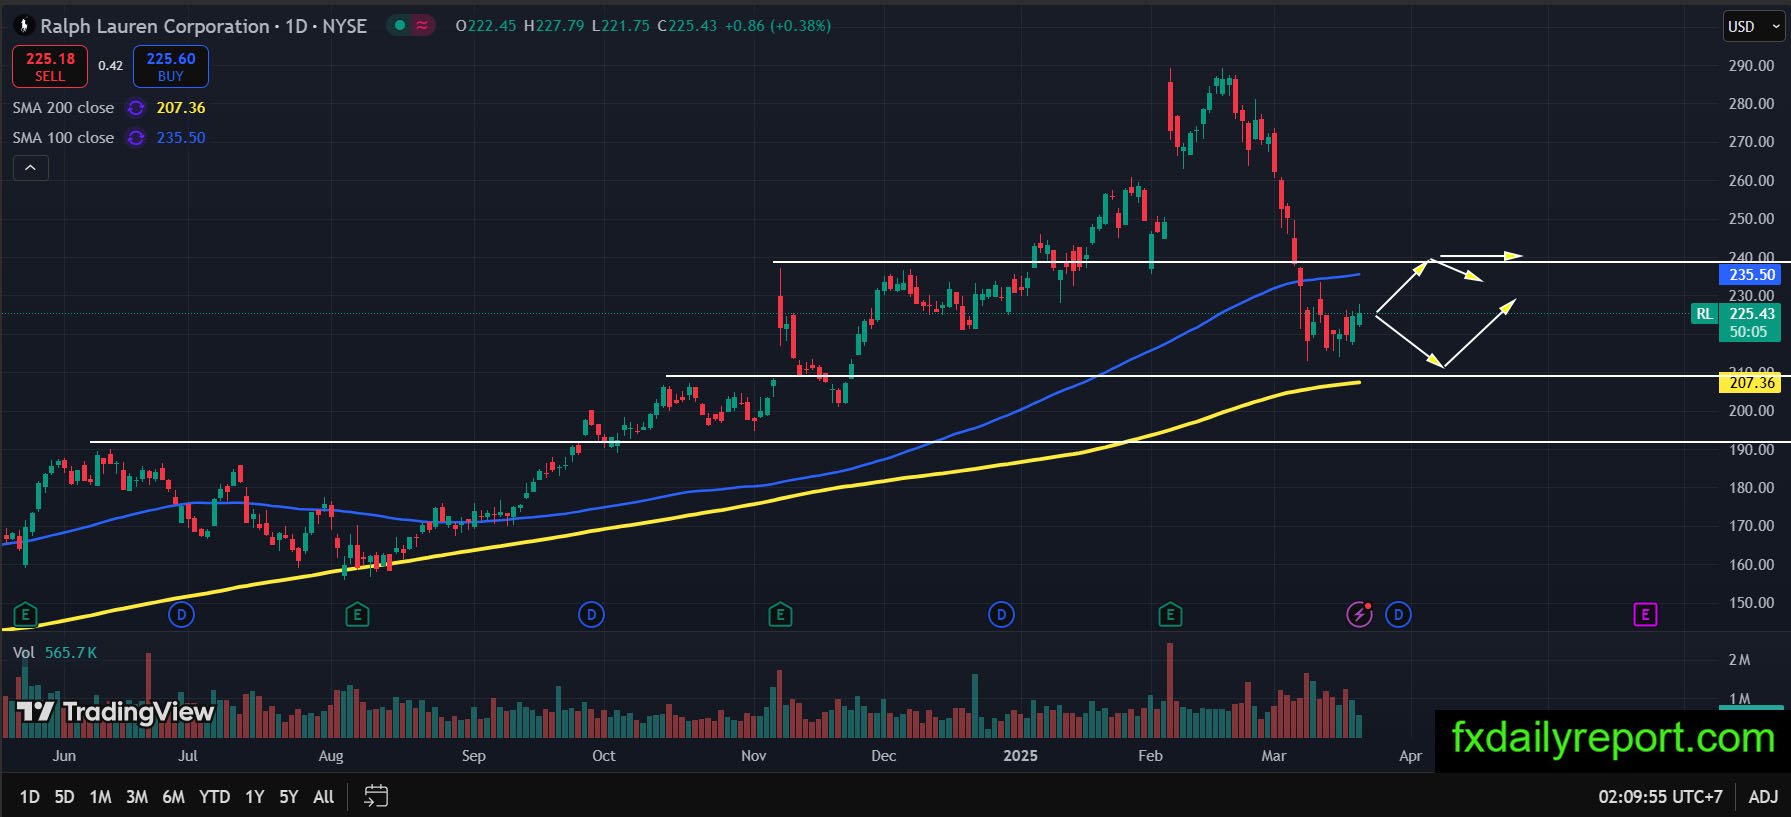
Task: Select the All time range
Action: coord(323,797)
